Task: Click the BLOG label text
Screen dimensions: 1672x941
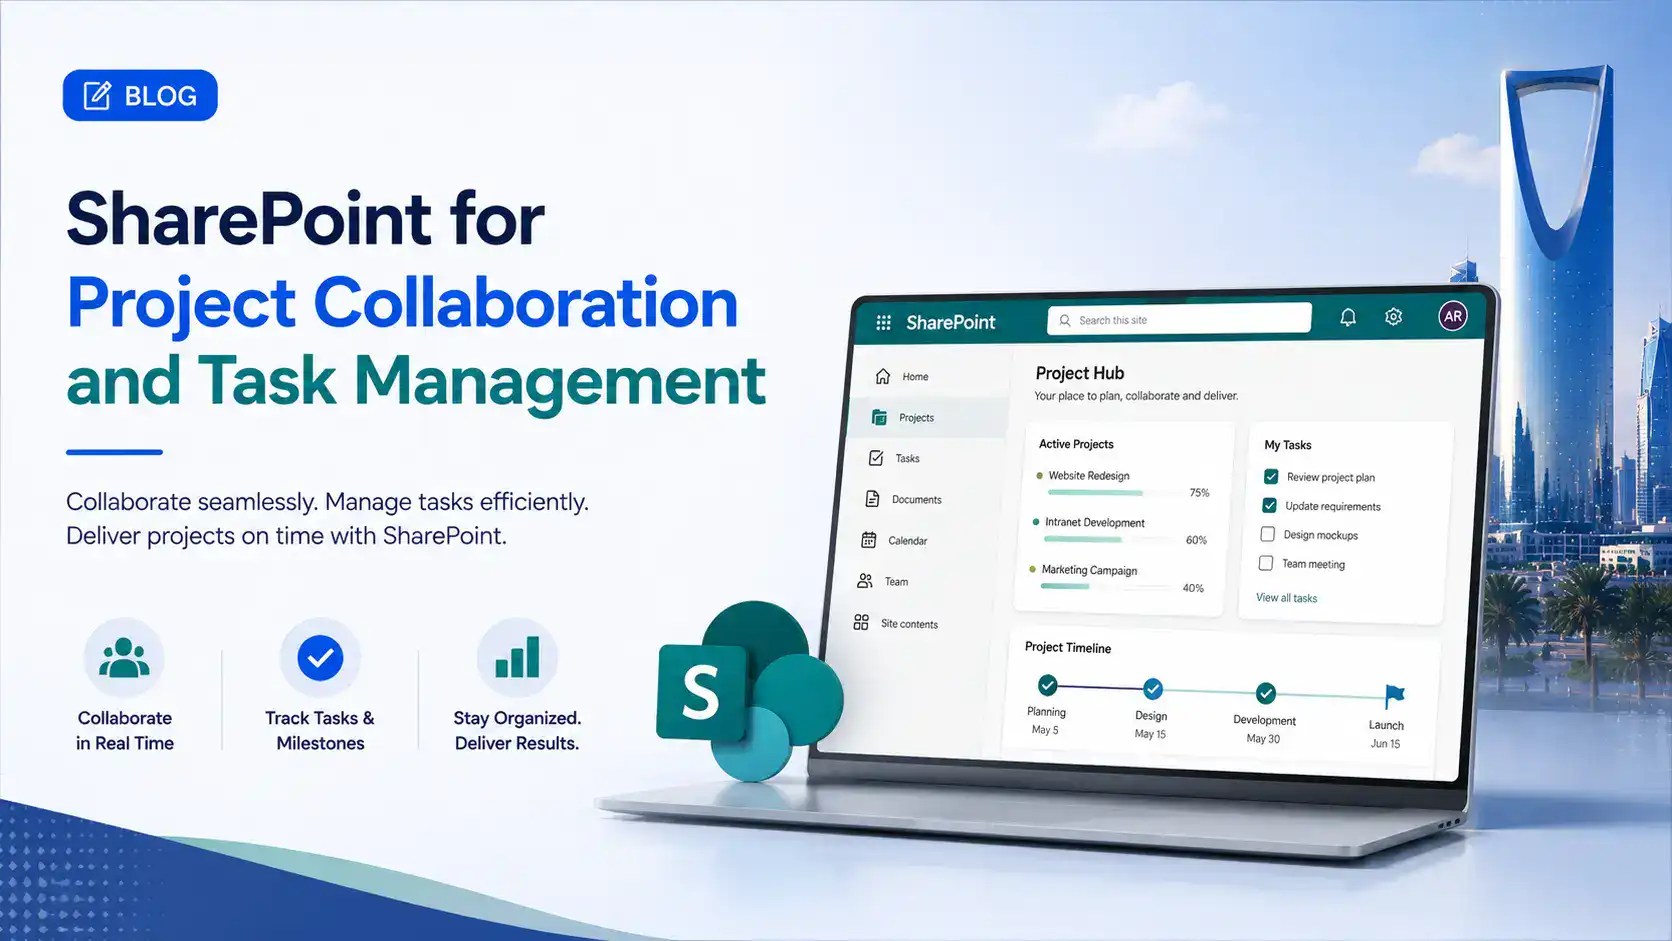Action: (160, 96)
